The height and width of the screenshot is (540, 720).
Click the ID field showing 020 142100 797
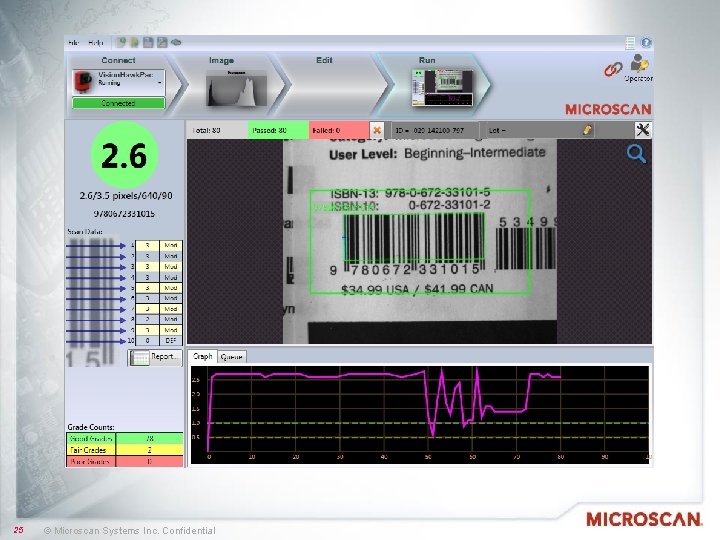click(434, 130)
